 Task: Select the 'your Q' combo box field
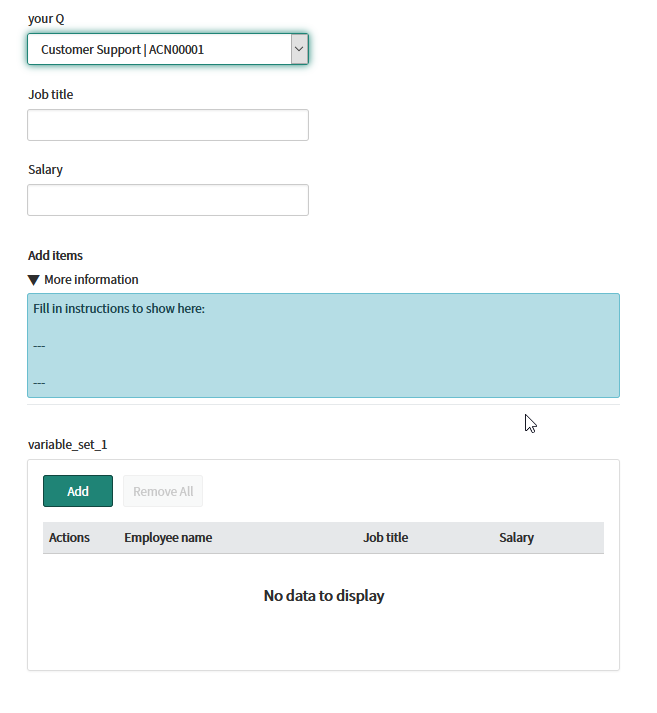point(168,49)
